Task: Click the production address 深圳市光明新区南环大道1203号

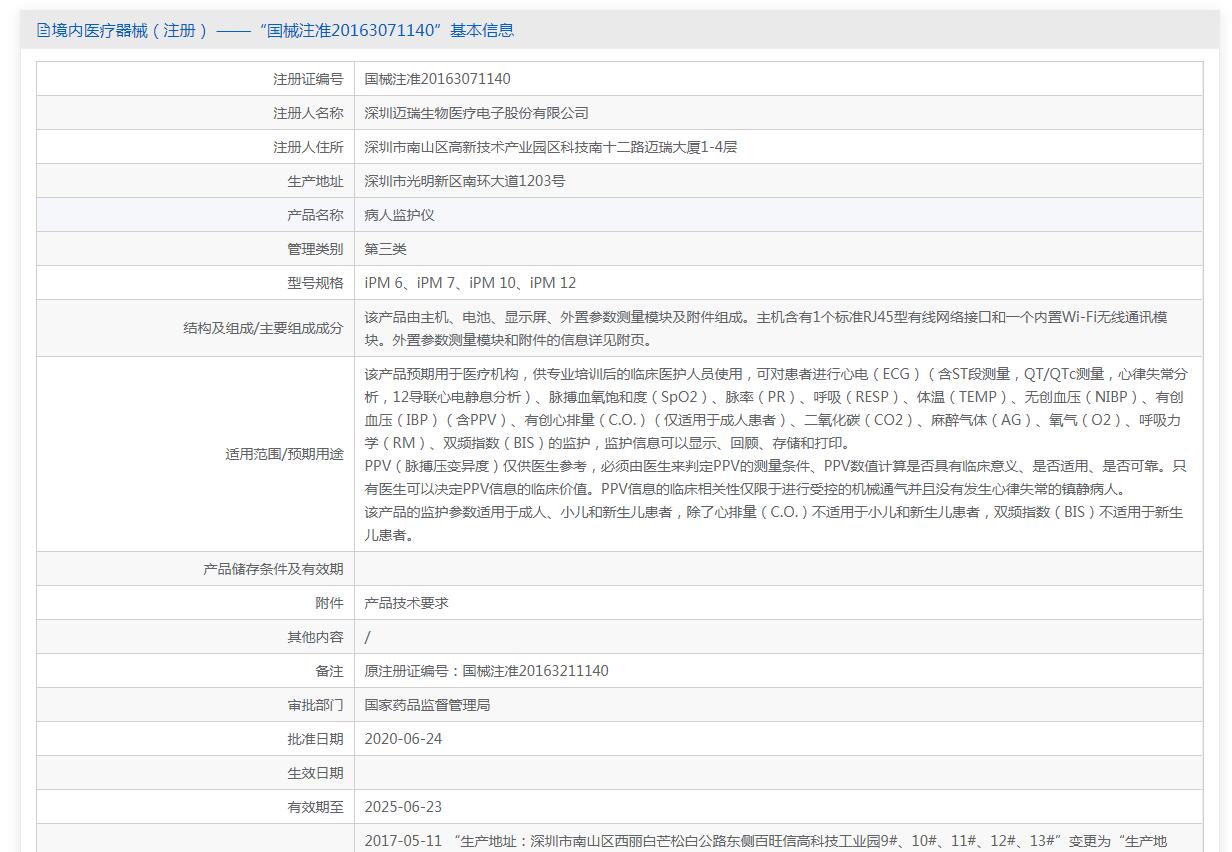Action: pyautogui.click(x=464, y=181)
